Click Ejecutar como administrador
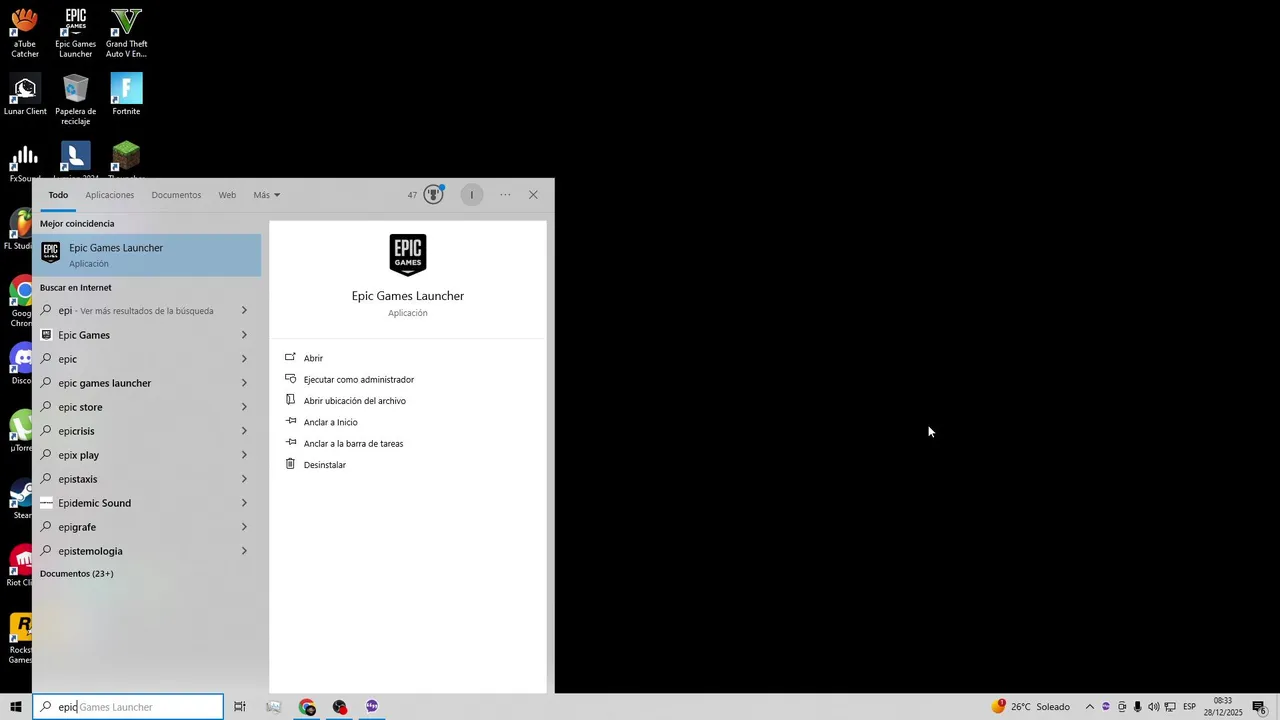This screenshot has width=1280, height=720. (358, 380)
